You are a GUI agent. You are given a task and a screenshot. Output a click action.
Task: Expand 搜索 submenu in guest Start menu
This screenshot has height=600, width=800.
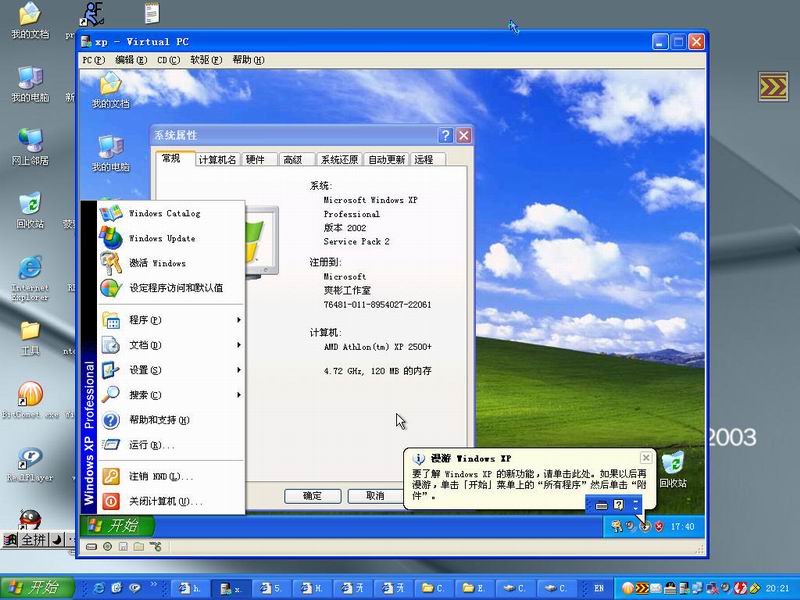pos(171,395)
